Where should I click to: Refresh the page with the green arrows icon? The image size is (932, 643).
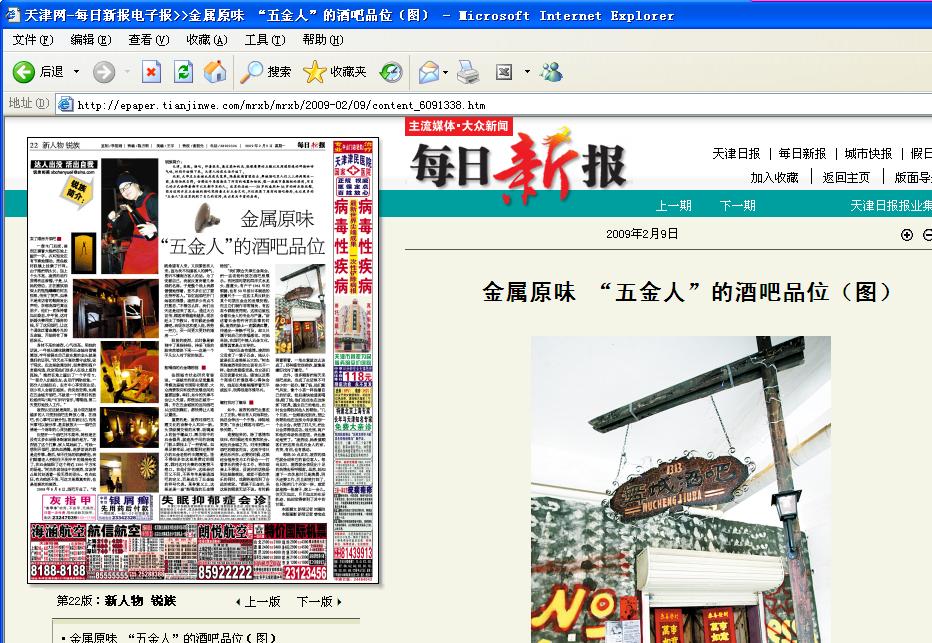pos(183,72)
